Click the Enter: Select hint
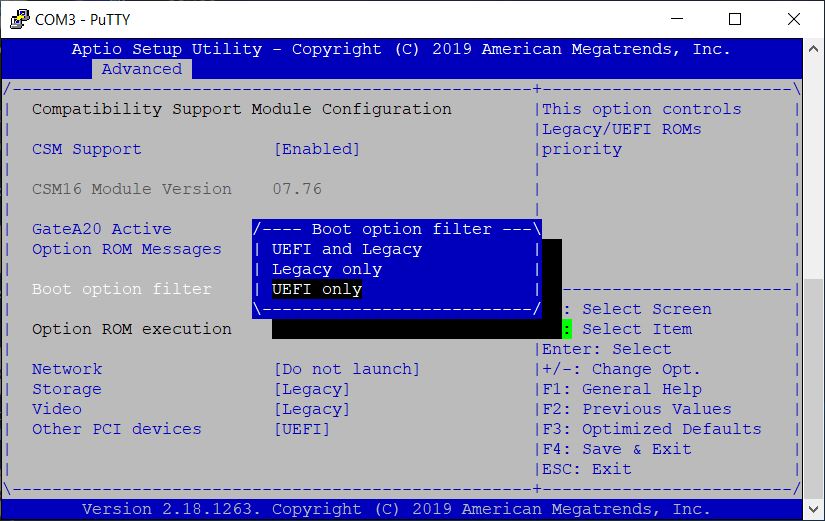825x521 pixels. pyautogui.click(x=607, y=349)
